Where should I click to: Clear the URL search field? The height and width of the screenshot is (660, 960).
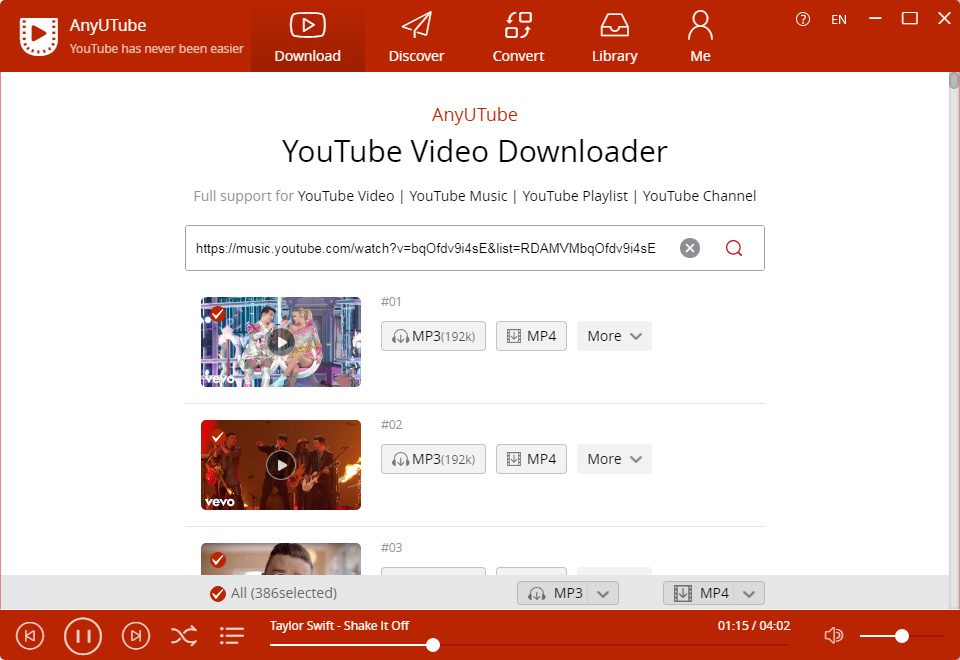(689, 248)
